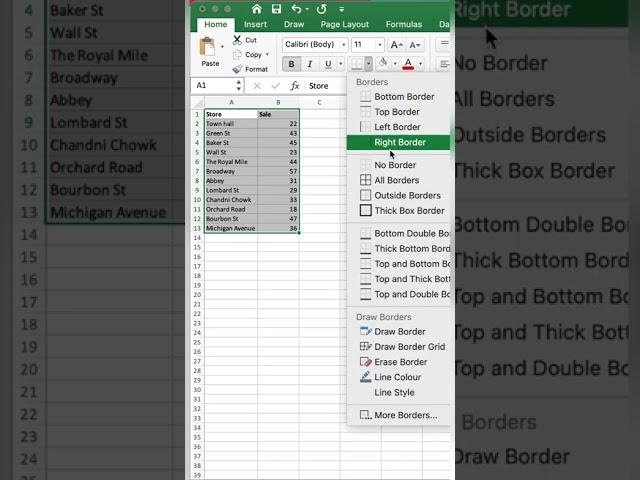The width and height of the screenshot is (640, 480).
Task: Open More Borders... dialog
Action: [398, 415]
